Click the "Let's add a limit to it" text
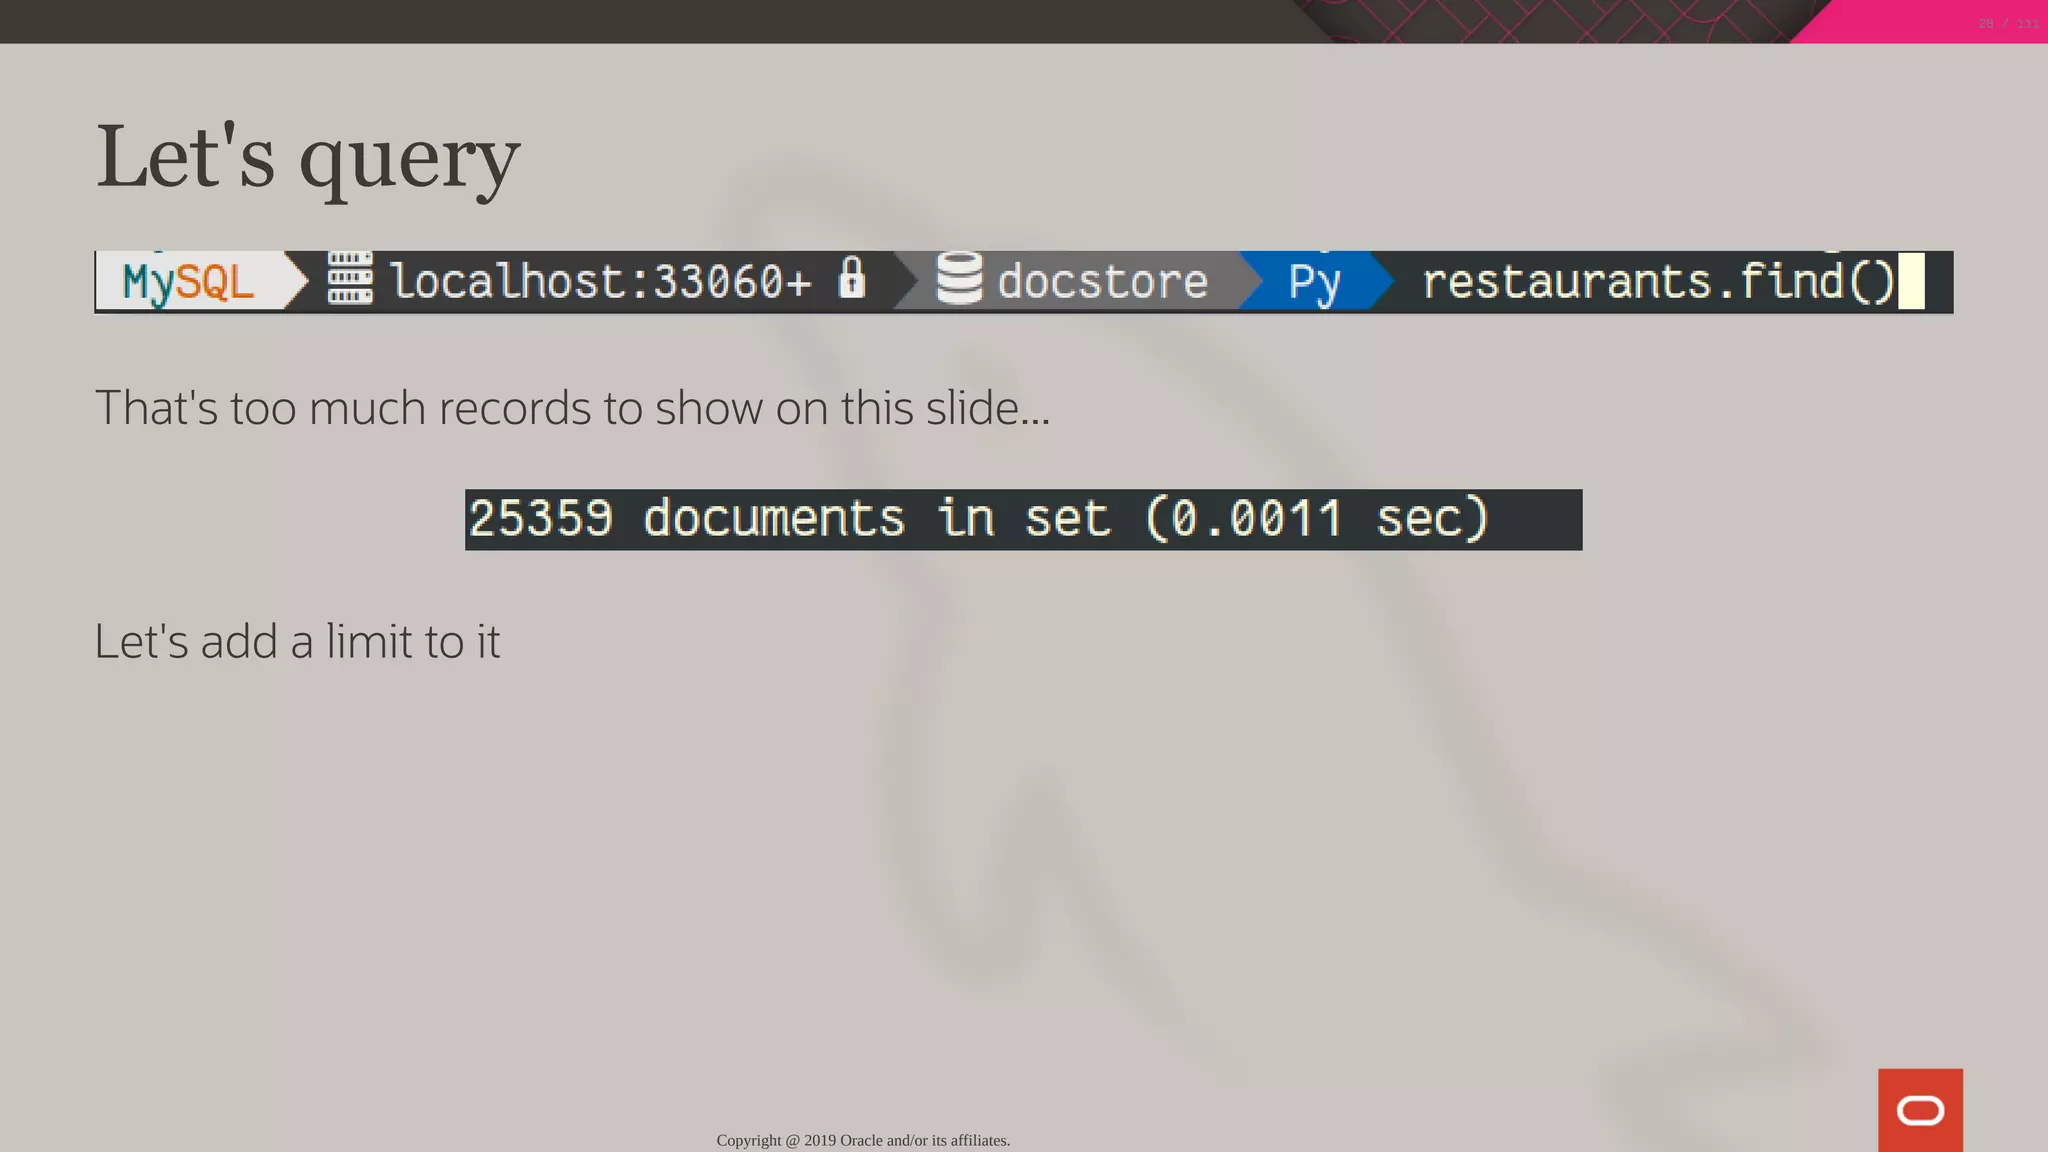 [297, 641]
